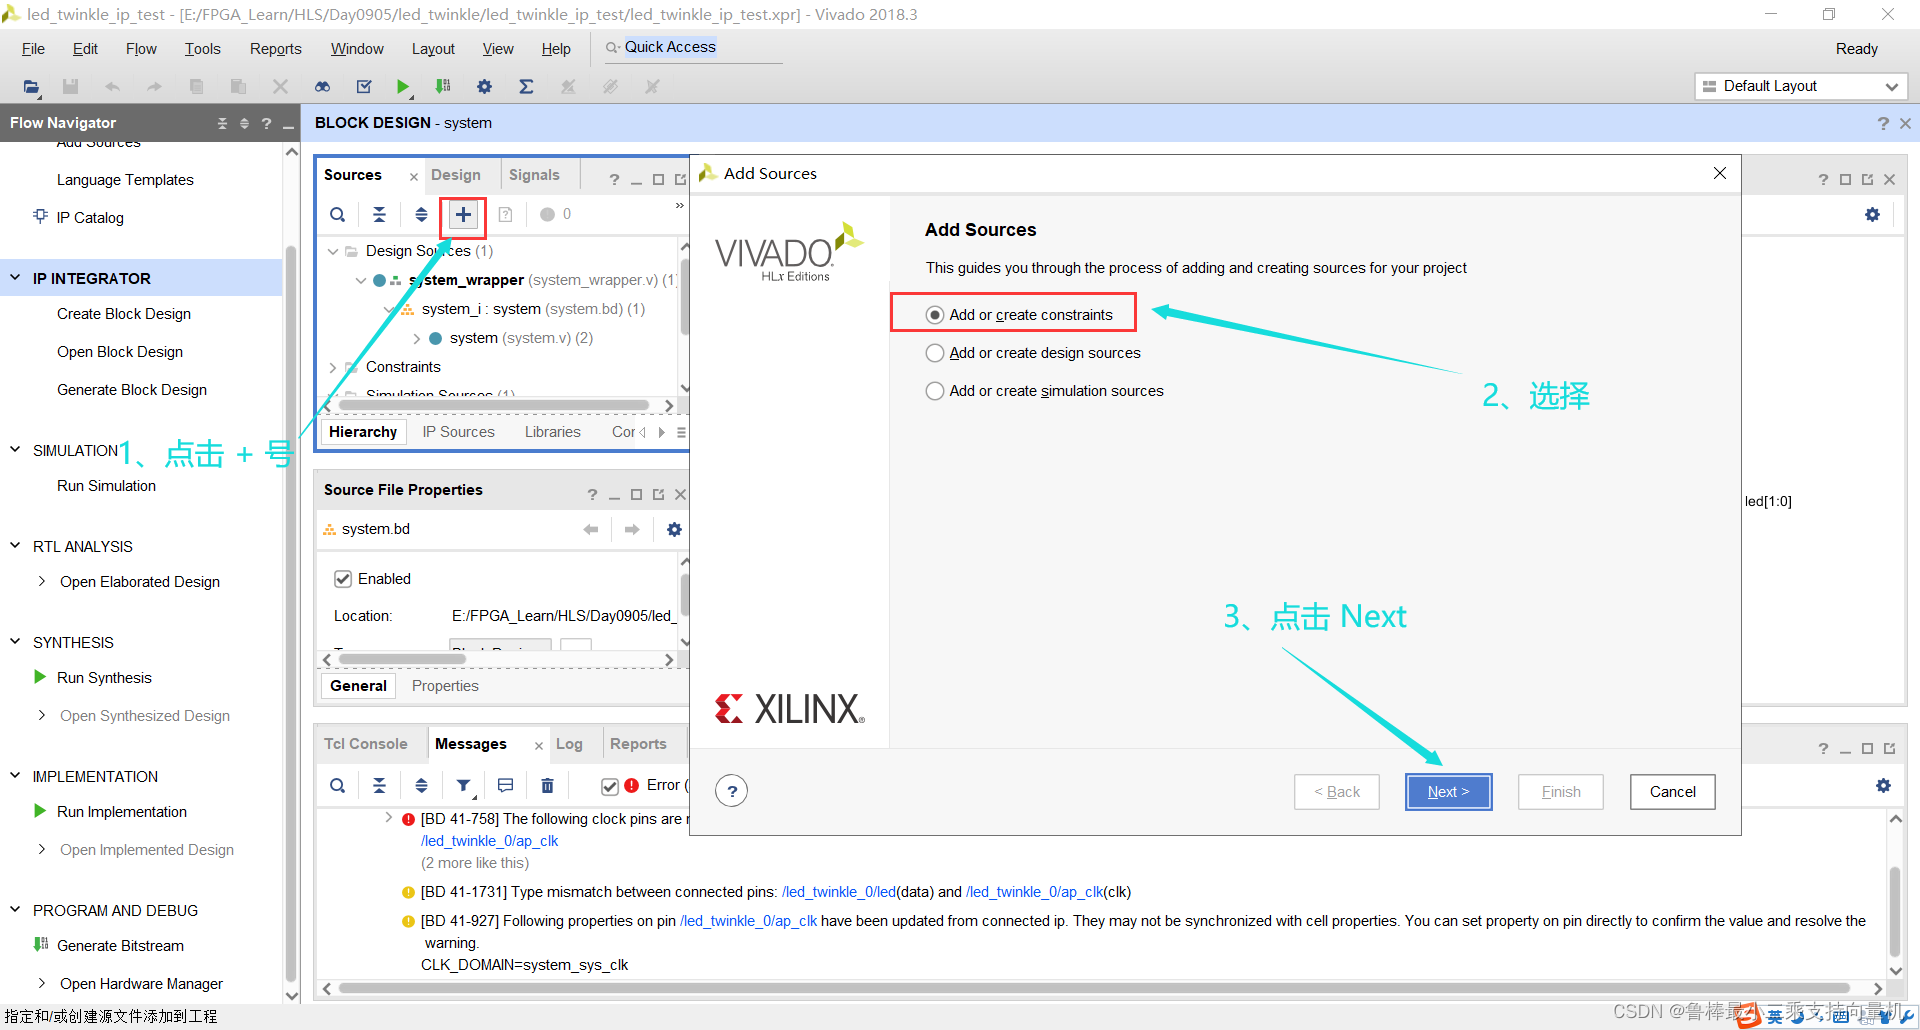Search in the Messages panel
The height and width of the screenshot is (1030, 1920).
click(x=338, y=785)
